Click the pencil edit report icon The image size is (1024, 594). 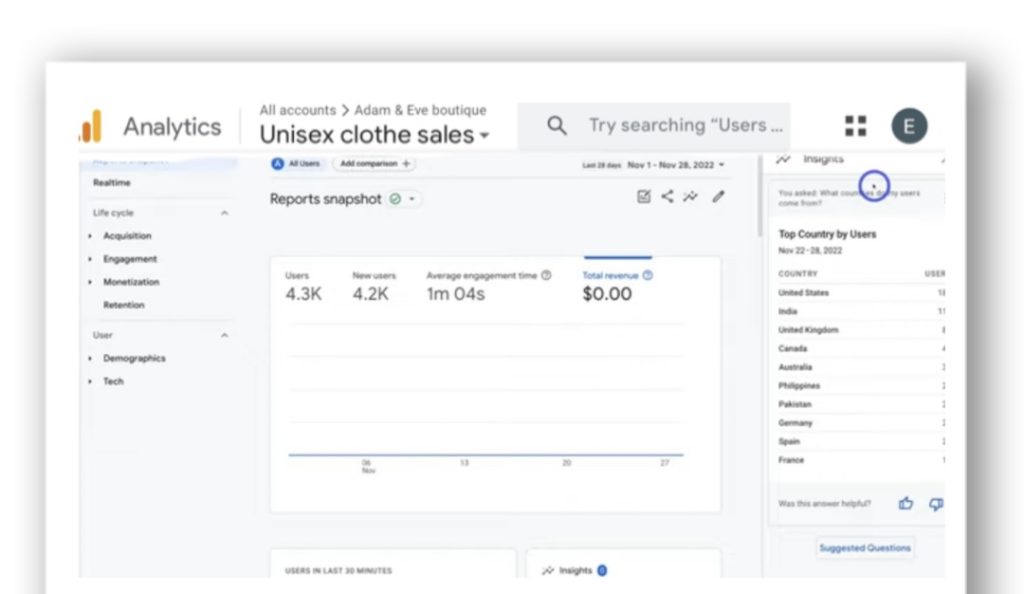[718, 197]
